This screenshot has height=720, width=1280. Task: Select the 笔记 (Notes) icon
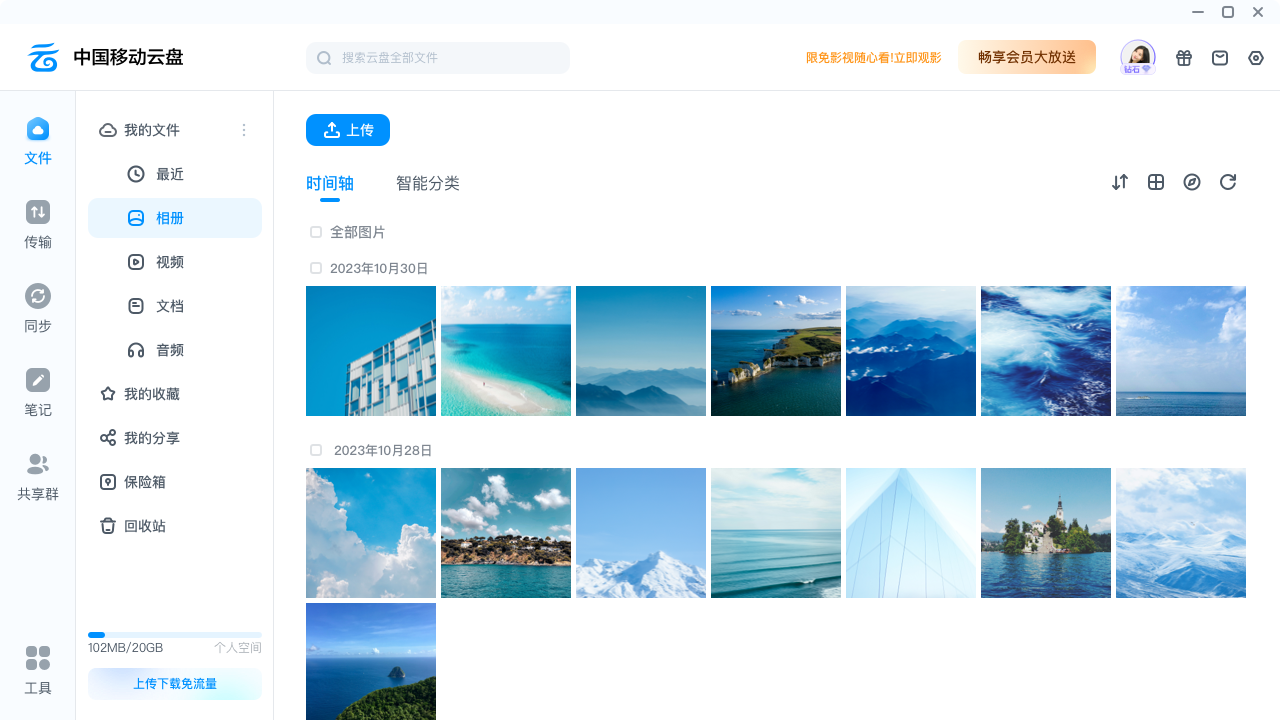37,380
